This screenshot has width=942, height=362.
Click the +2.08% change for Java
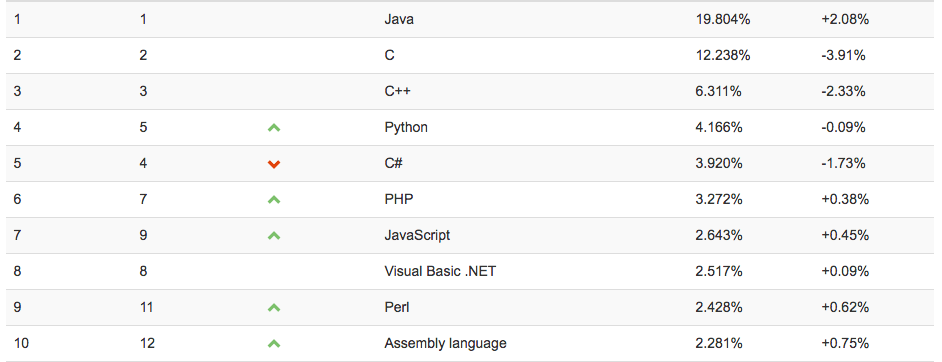click(845, 19)
